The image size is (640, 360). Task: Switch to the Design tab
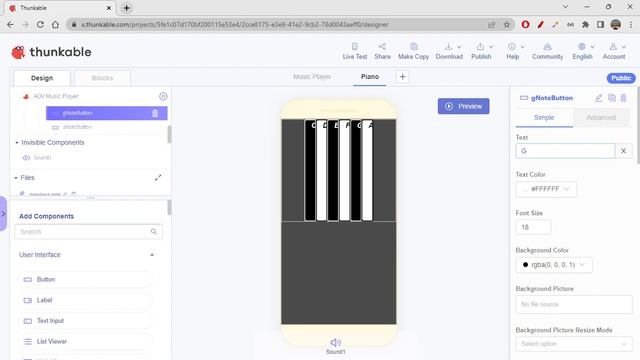click(42, 78)
